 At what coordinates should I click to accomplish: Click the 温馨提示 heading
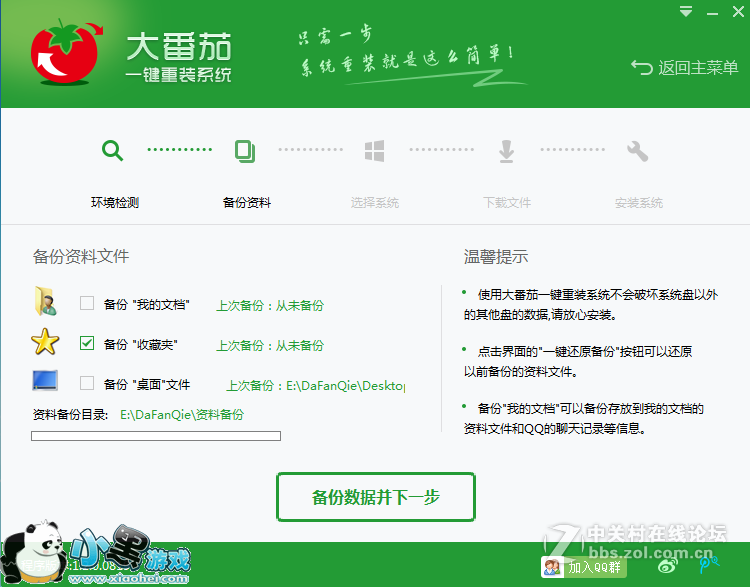point(496,257)
